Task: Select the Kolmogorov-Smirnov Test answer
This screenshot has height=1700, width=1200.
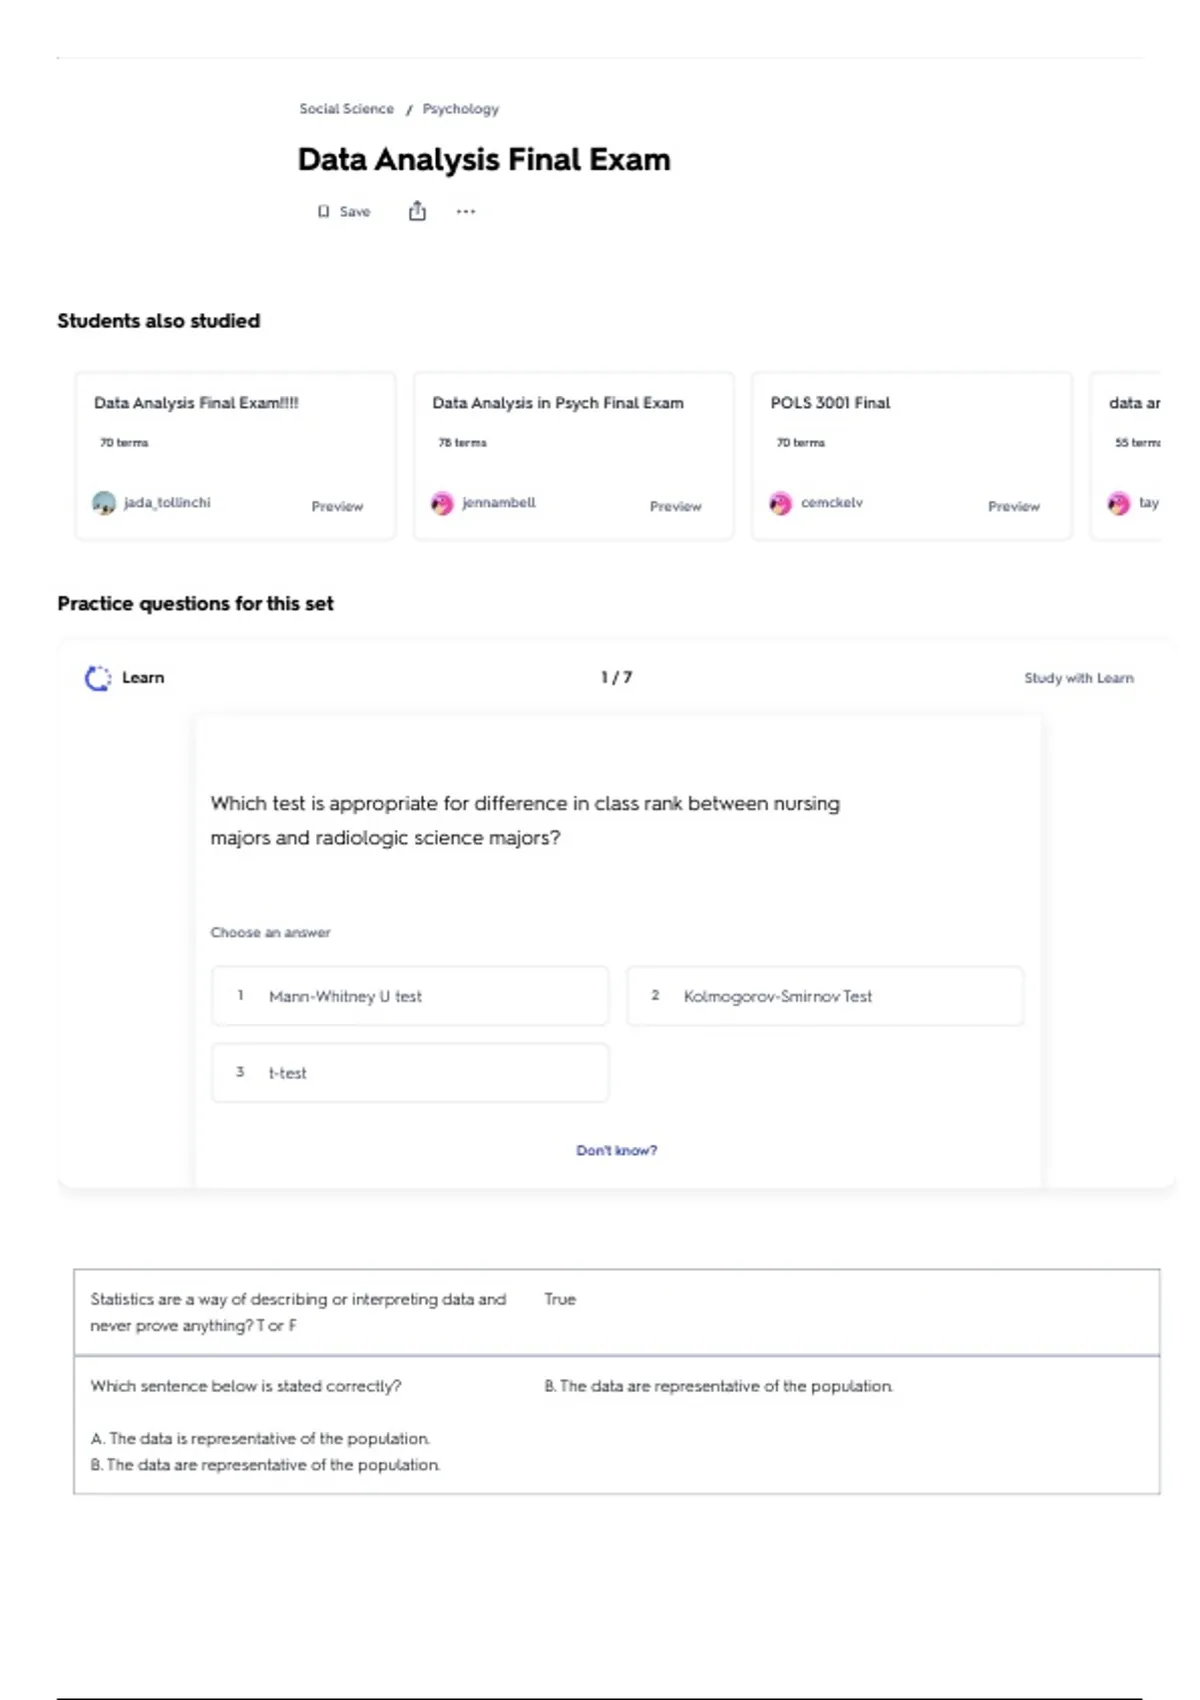Action: click(824, 996)
